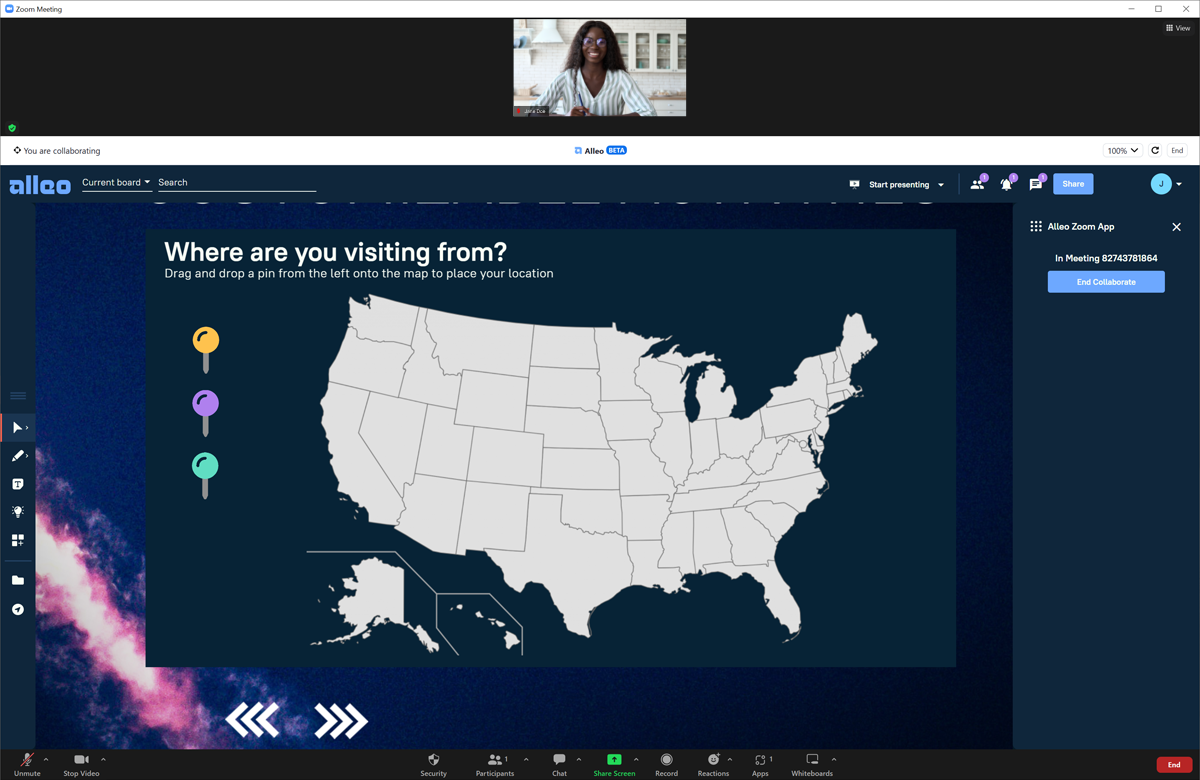The height and width of the screenshot is (780, 1200).
Task: Expand video options arrow beside Stop Video
Action: tap(103, 760)
